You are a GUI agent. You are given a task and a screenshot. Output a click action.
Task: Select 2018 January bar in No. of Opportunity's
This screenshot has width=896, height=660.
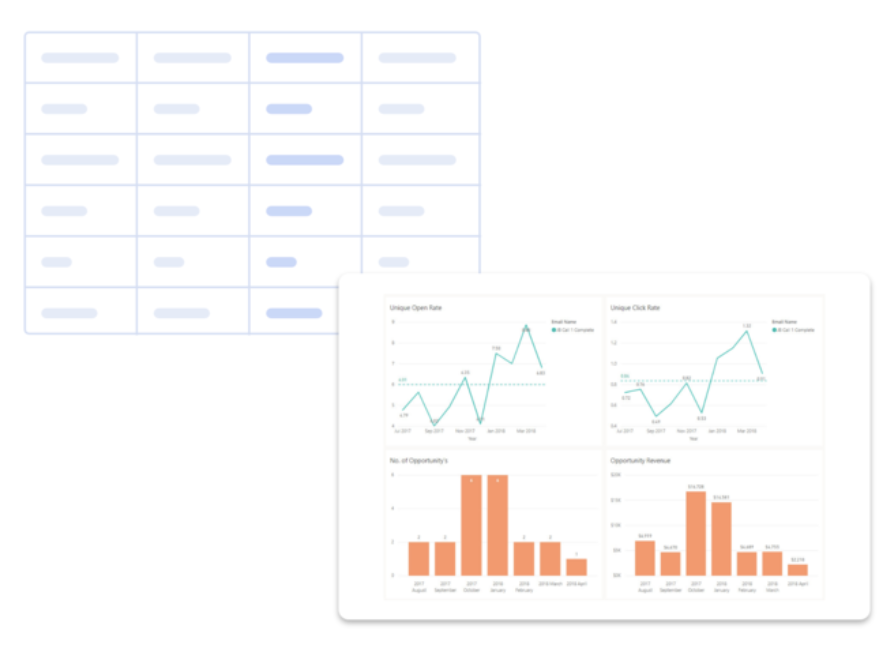[x=498, y=525]
